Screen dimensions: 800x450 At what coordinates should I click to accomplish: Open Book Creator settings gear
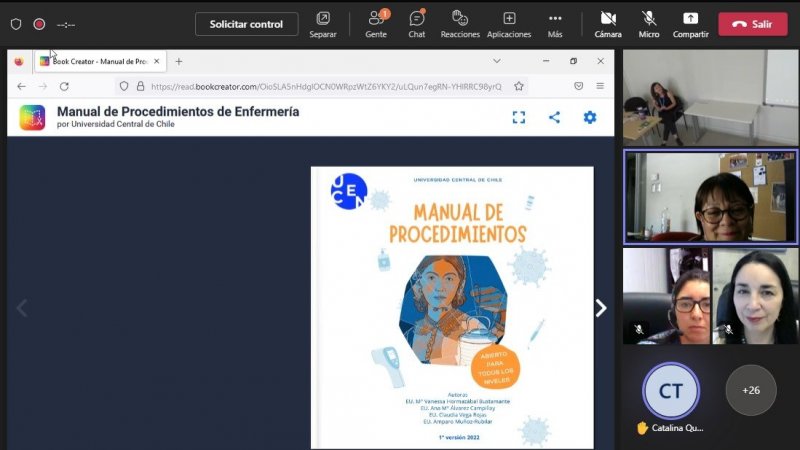590,117
